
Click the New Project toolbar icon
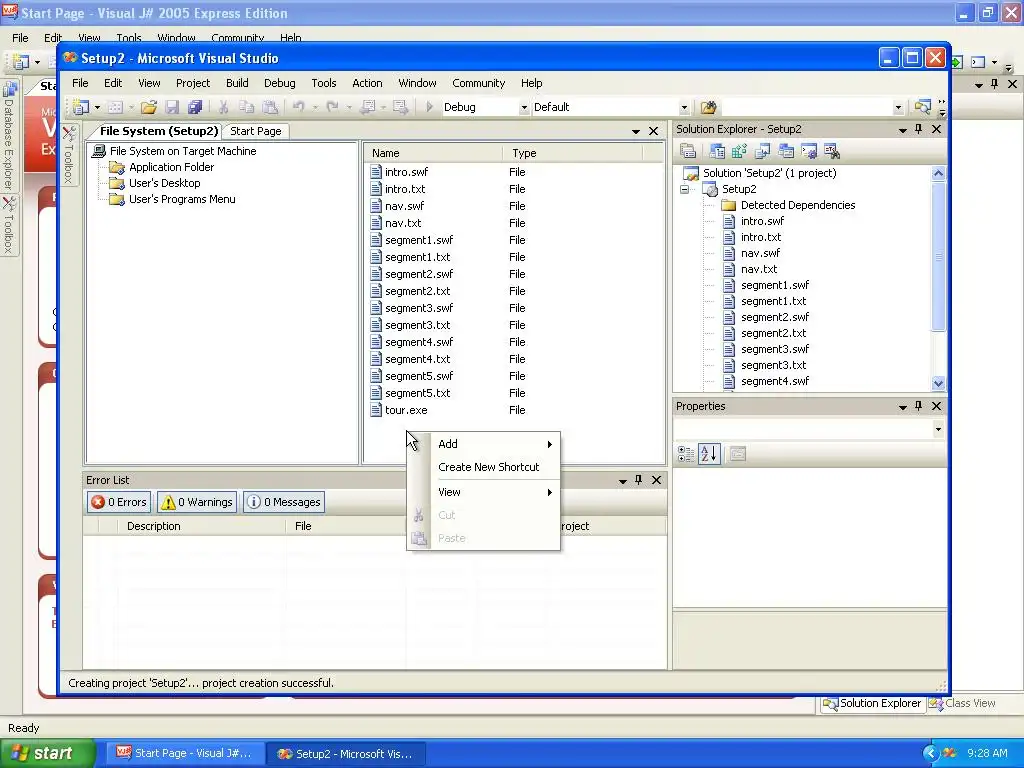(x=82, y=107)
